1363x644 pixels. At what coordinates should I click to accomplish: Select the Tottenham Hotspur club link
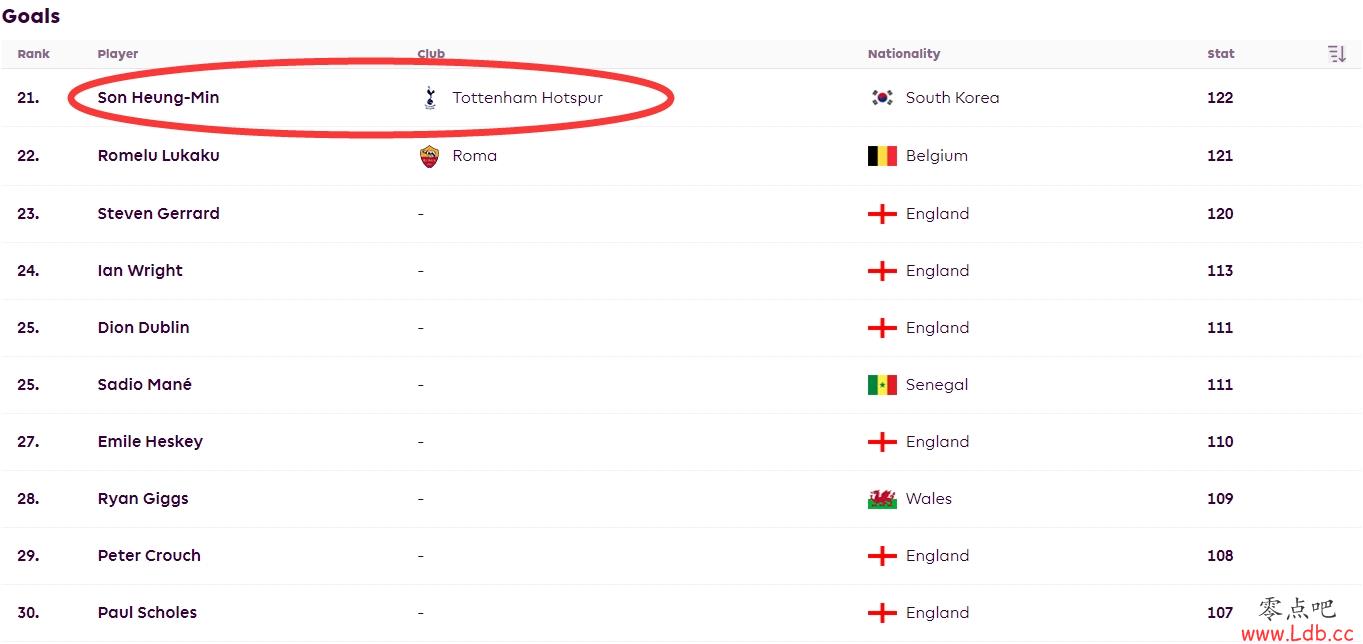527,98
